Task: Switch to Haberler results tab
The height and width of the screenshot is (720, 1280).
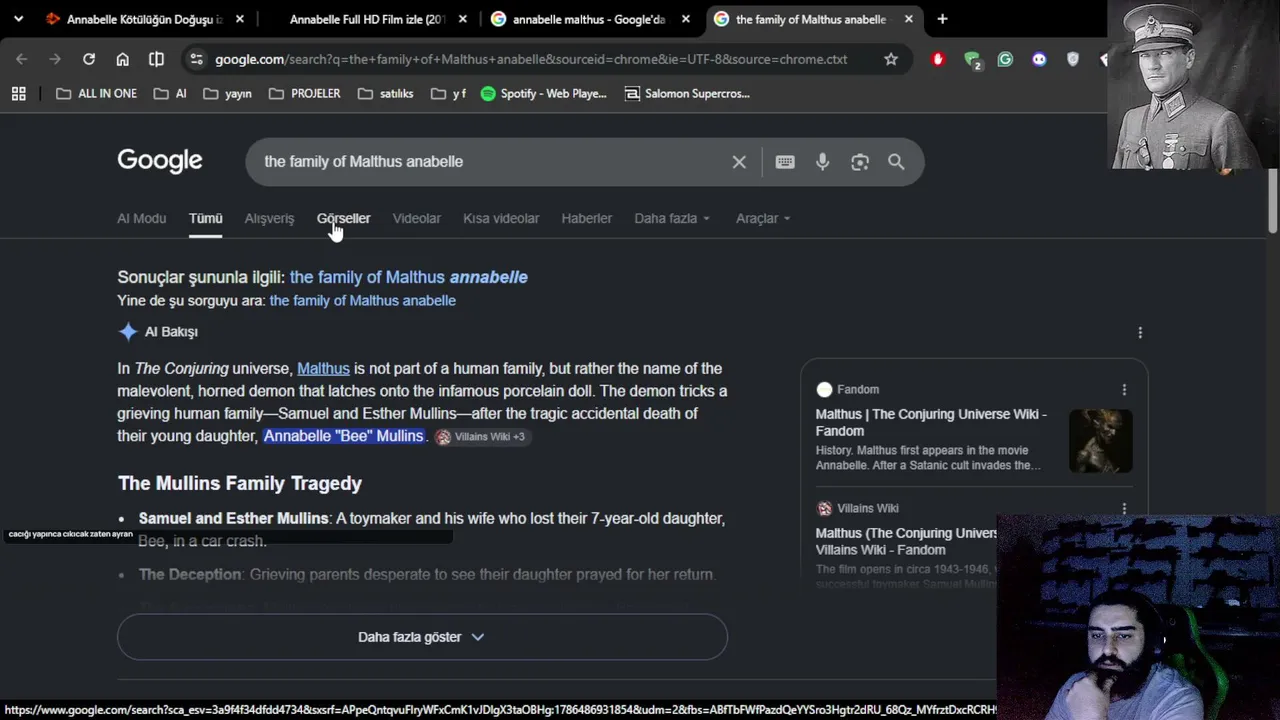Action: [586, 218]
